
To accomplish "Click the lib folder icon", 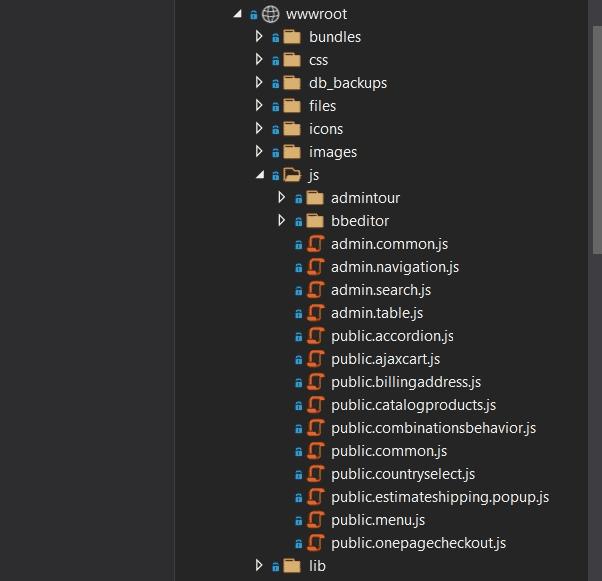I will click(x=292, y=566).
